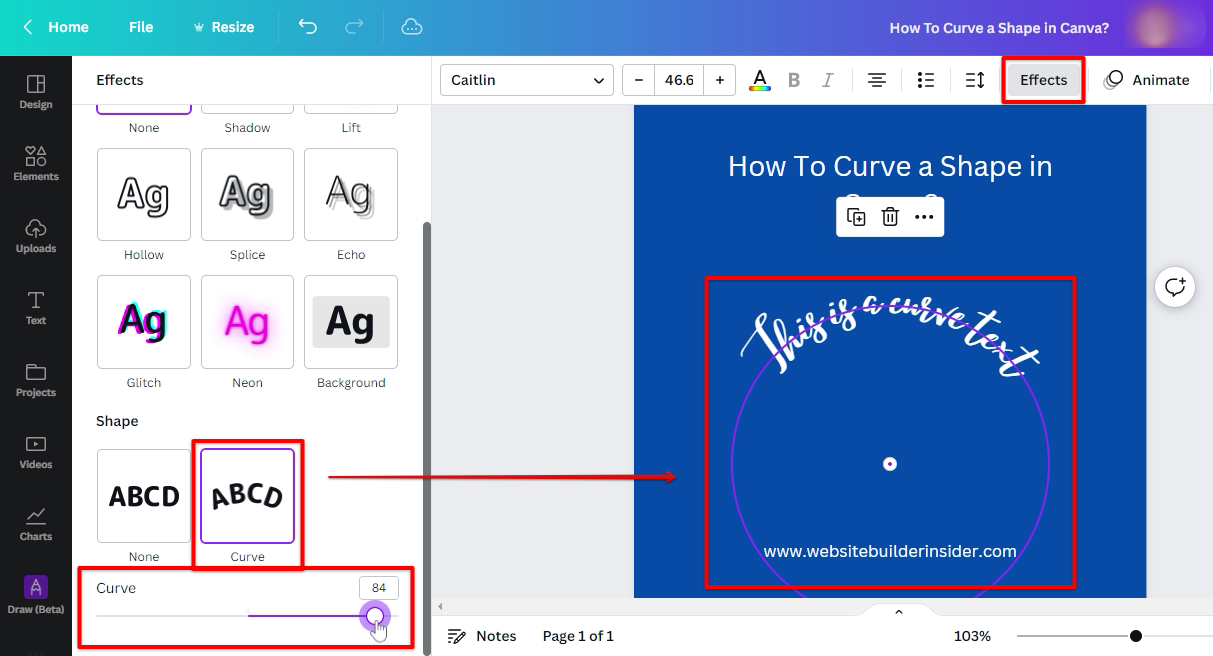Viewport: 1213px width, 656px height.
Task: Duplicate the selected element icon
Action: coord(856,217)
